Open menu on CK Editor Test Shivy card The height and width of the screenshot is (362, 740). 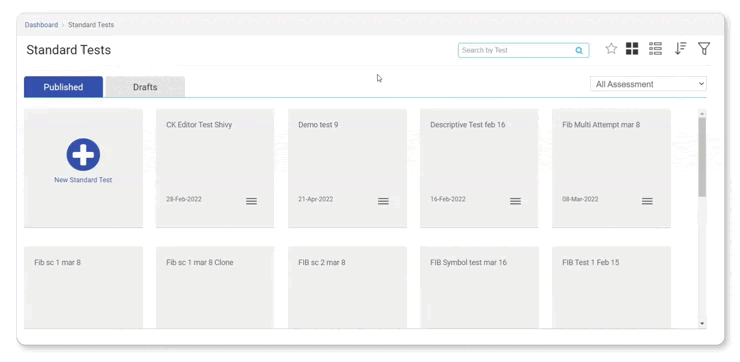pyautogui.click(x=252, y=201)
